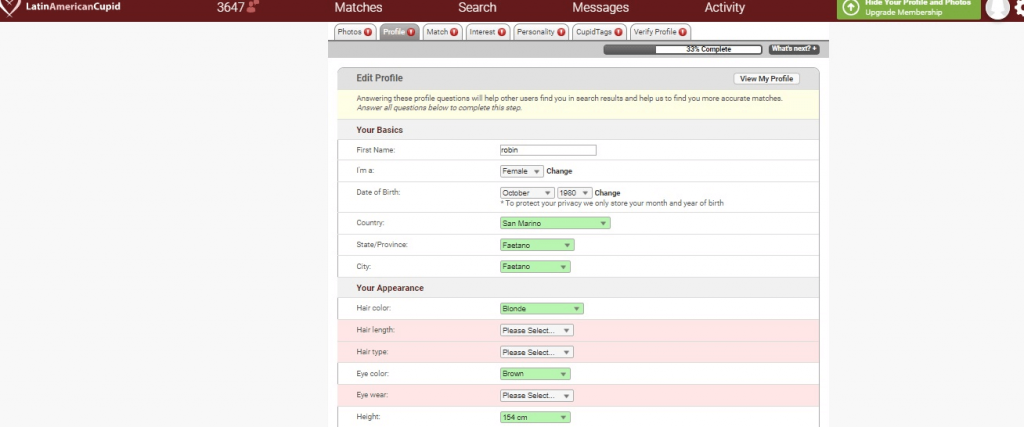Click the green upgrade arrow icon
Viewport: 1024px width, 427px height.
click(850, 8)
